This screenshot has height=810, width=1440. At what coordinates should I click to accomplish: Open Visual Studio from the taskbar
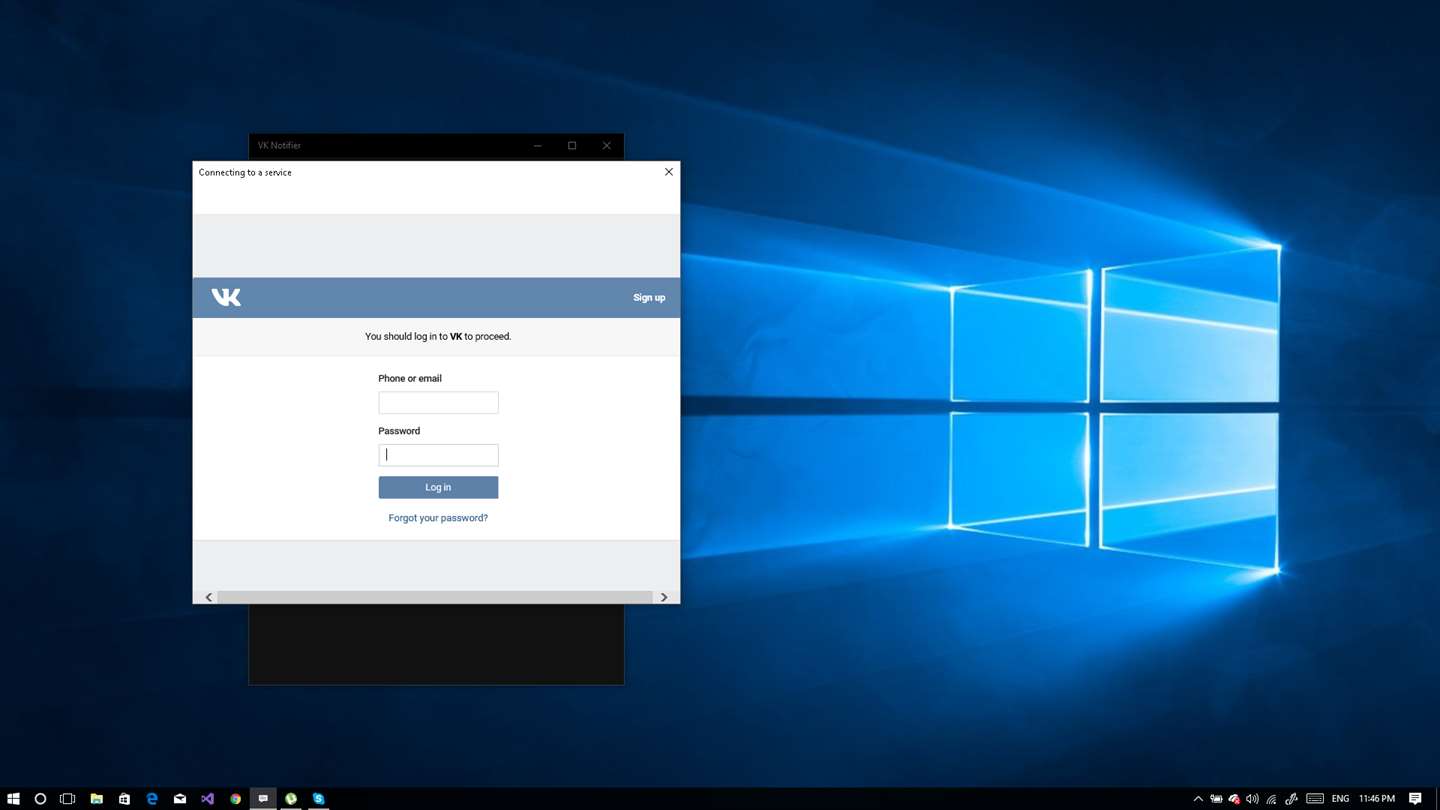[x=207, y=799]
